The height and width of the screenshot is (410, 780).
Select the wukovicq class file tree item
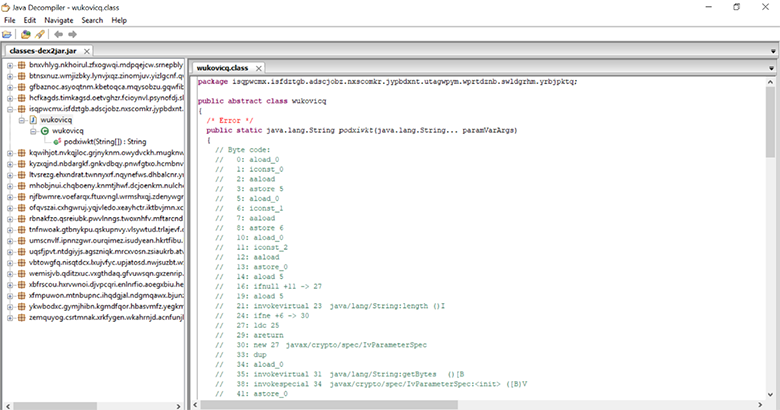pyautogui.click(x=56, y=120)
